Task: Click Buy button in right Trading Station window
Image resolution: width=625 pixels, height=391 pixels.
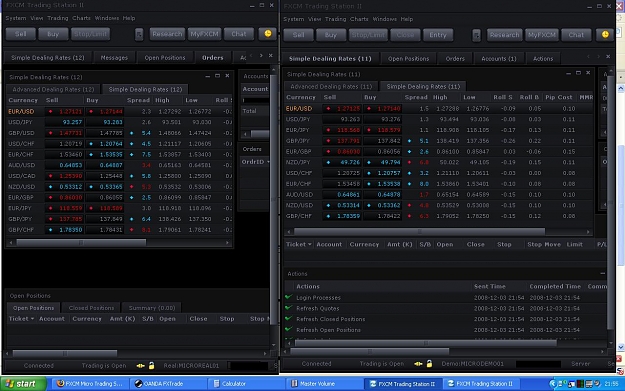Action: point(330,35)
